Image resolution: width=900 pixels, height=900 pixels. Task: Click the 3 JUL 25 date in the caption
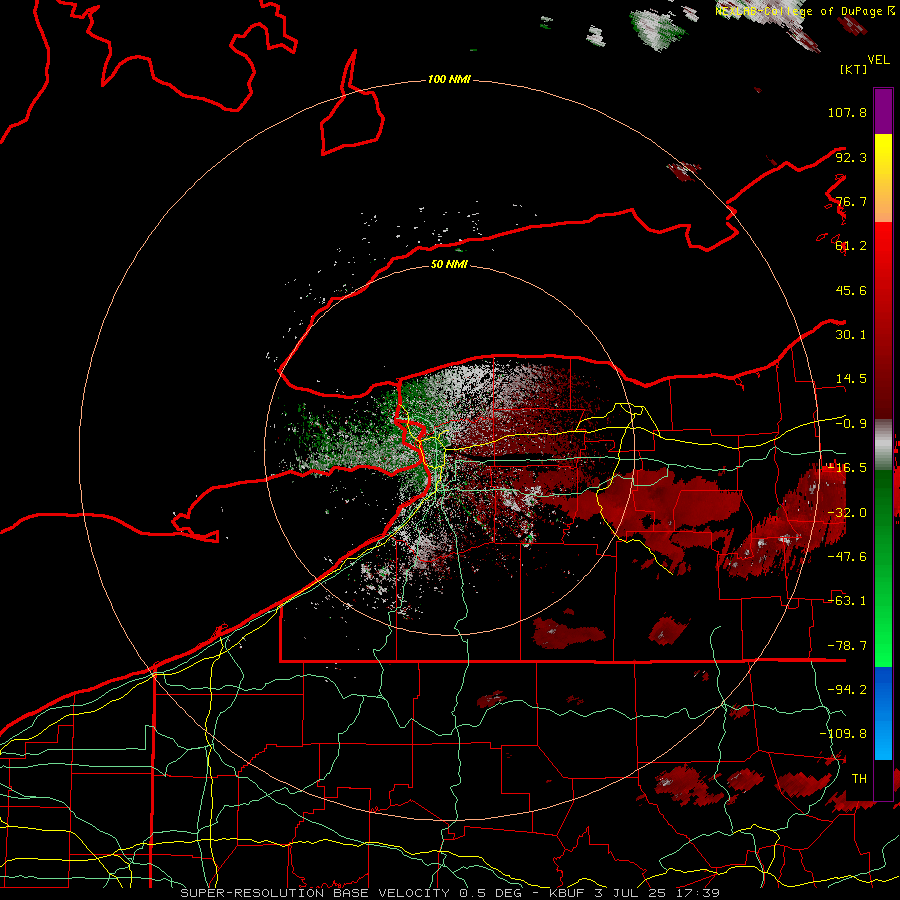pyautogui.click(x=630, y=893)
